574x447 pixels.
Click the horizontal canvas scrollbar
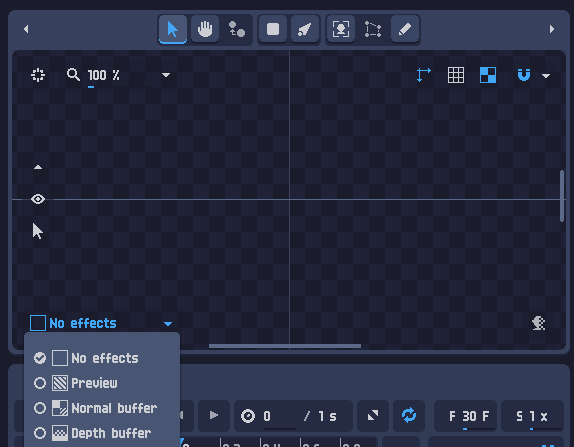285,346
